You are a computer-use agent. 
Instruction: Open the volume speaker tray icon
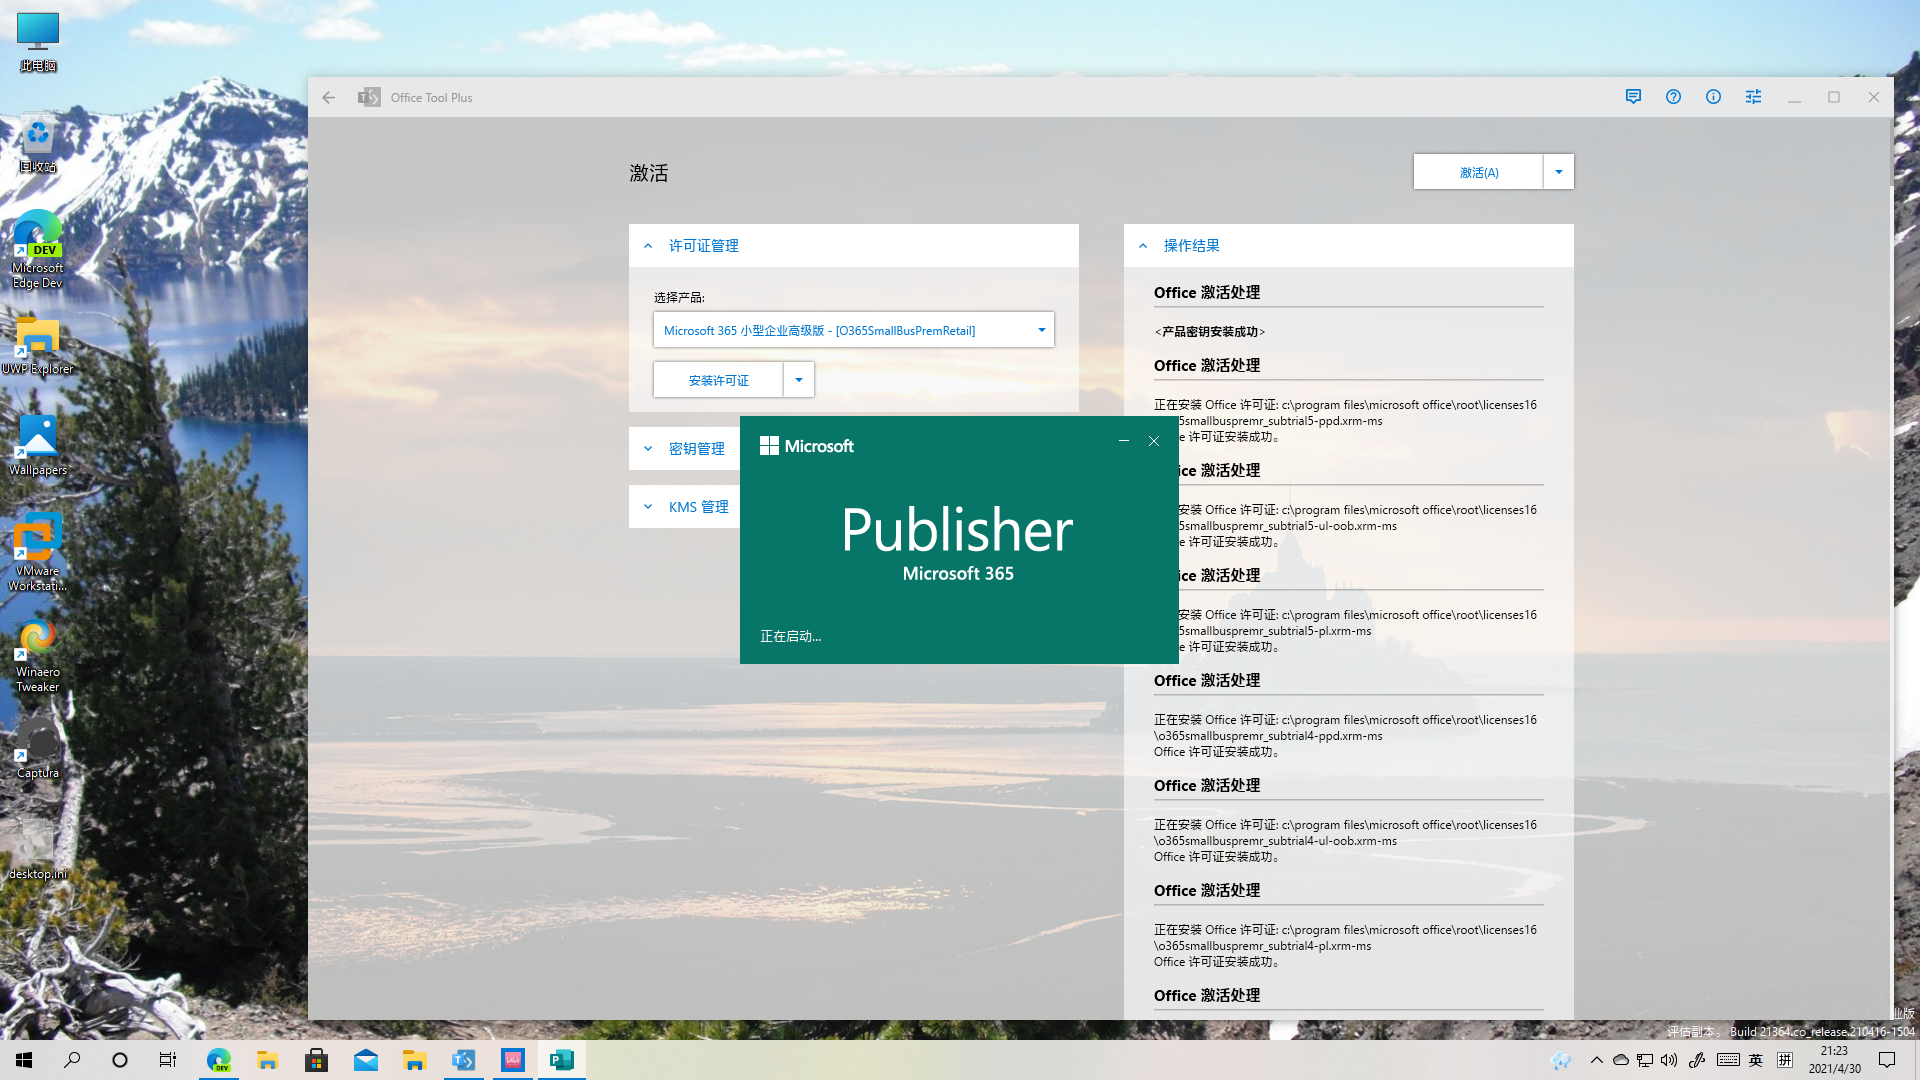click(x=1669, y=1060)
